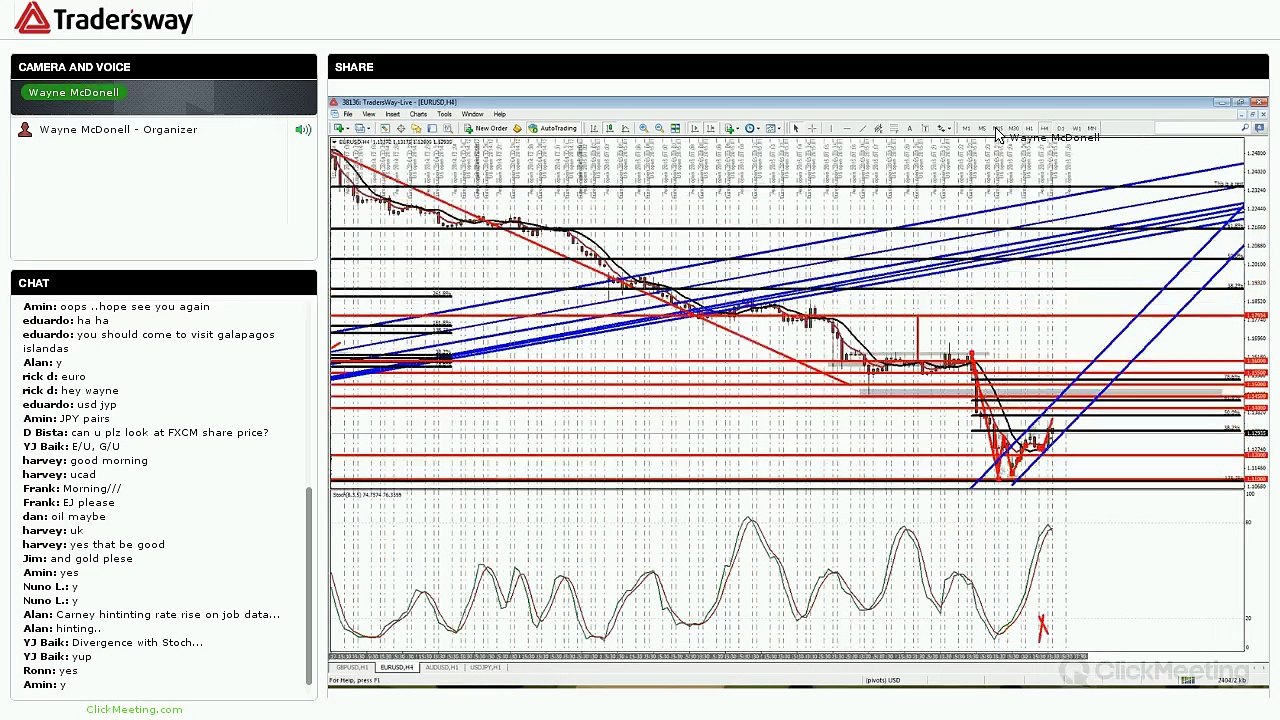Toggle the AutoTrading button
The image size is (1280, 720).
pos(553,128)
